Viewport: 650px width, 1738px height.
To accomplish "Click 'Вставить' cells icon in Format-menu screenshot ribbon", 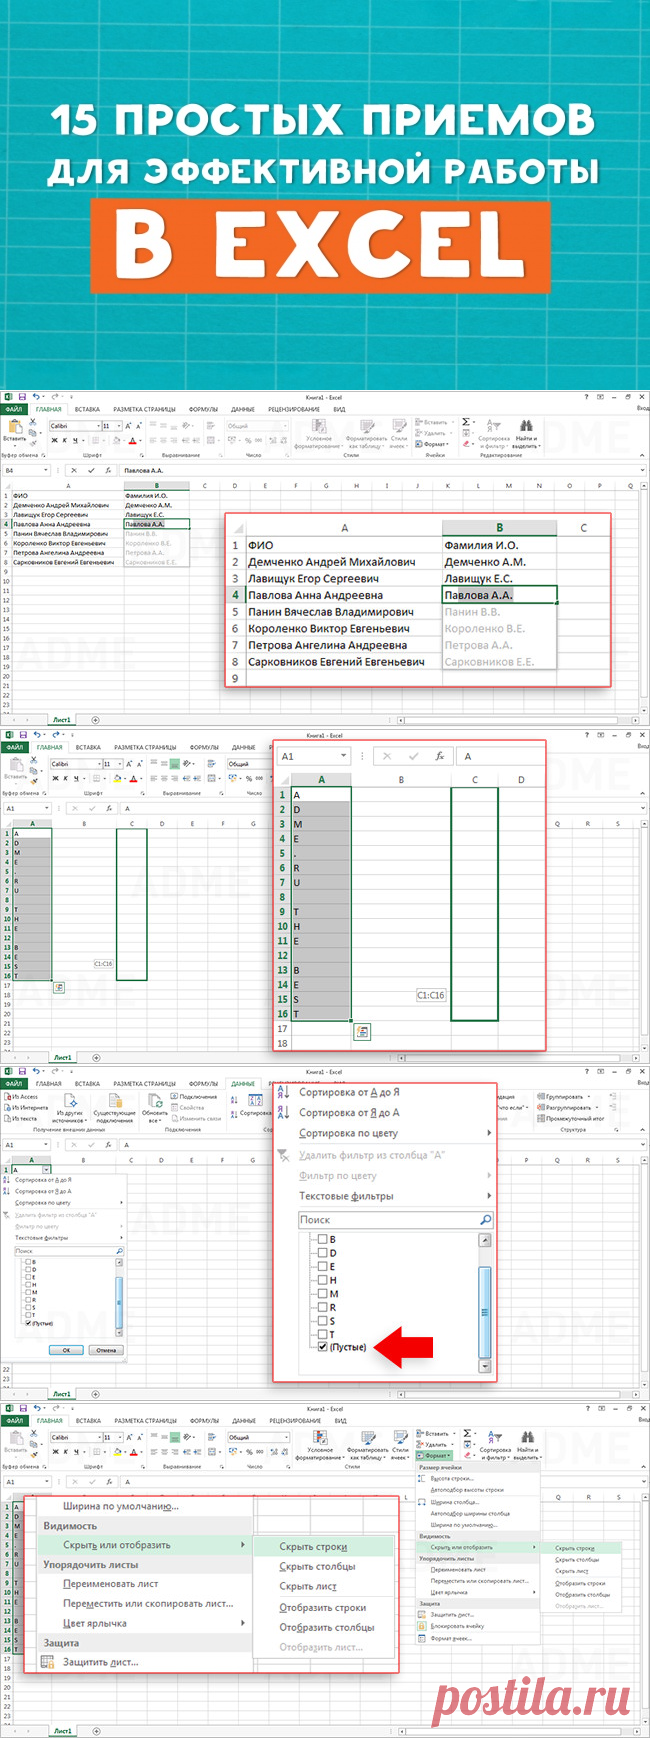I will [419, 1433].
